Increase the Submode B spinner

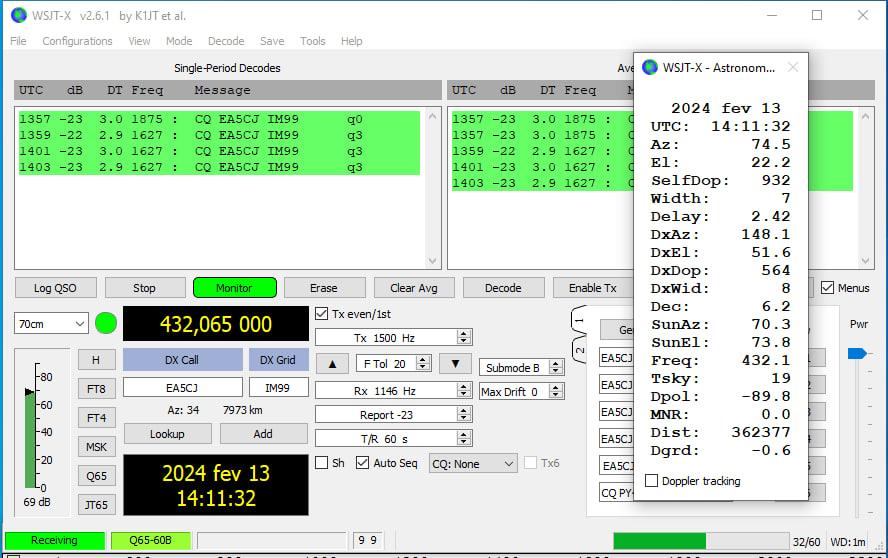[x=557, y=363]
